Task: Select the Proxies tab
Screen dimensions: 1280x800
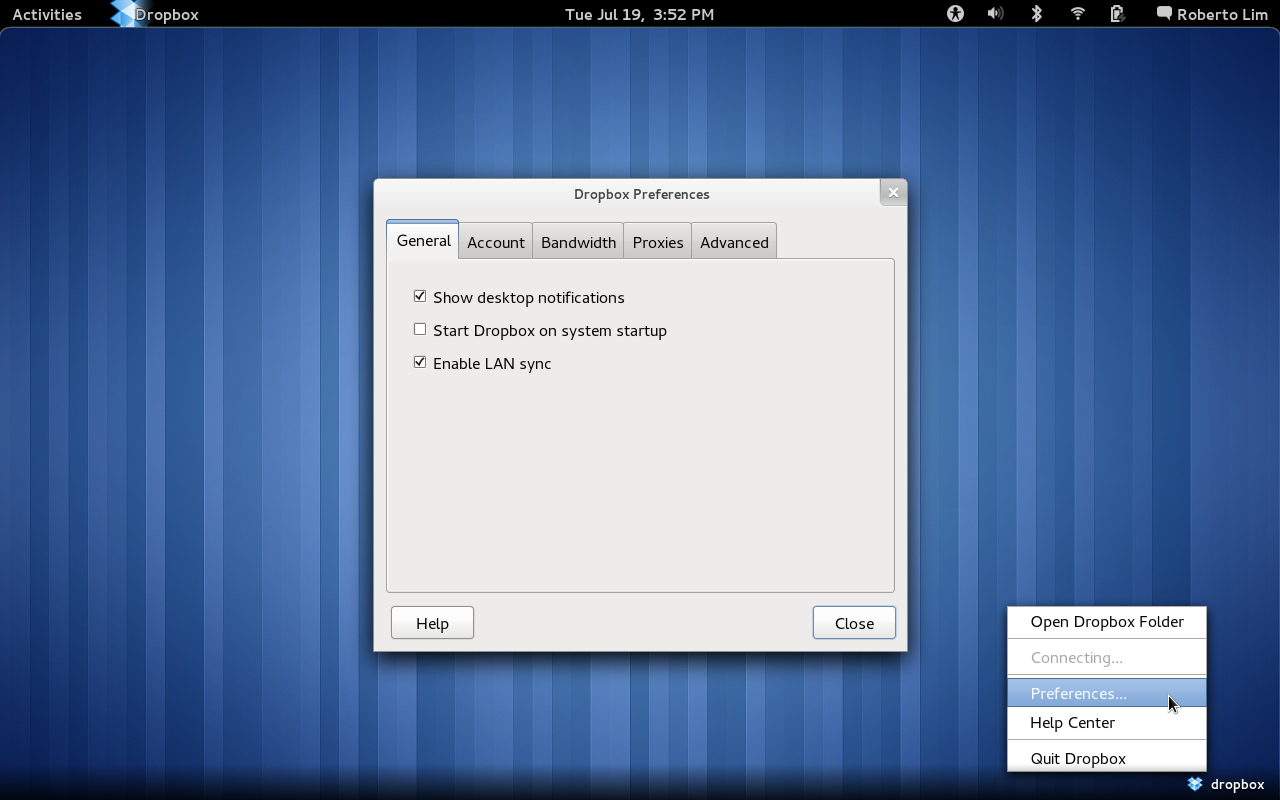Action: tap(658, 242)
